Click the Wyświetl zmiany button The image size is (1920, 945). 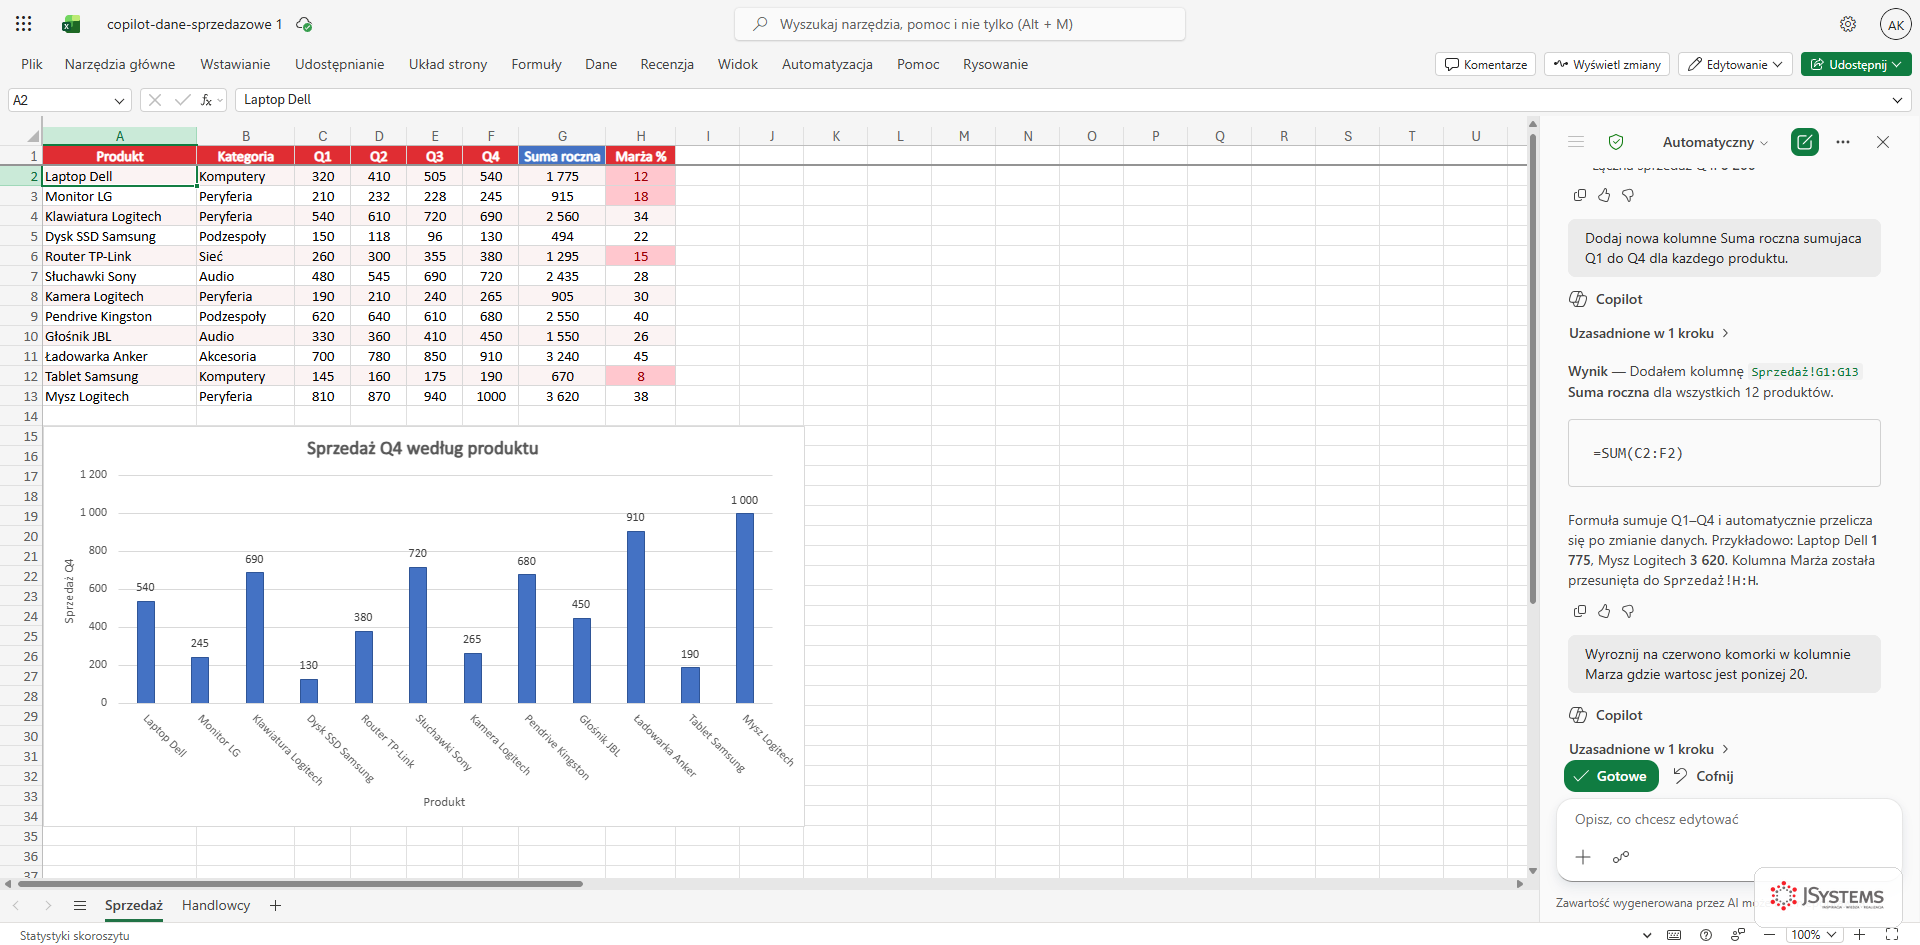pyautogui.click(x=1607, y=65)
